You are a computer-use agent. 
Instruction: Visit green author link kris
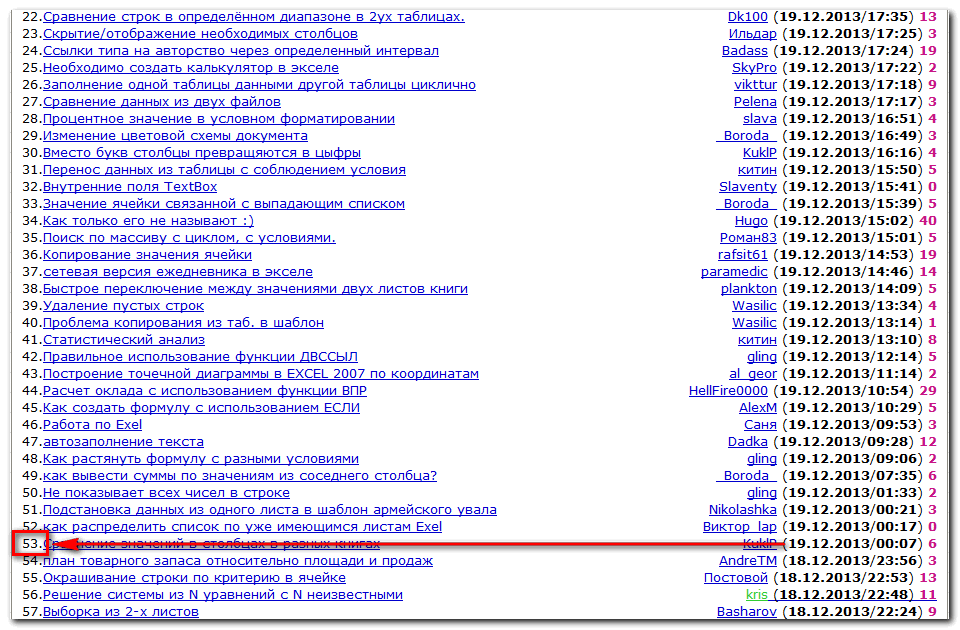[x=757, y=595]
